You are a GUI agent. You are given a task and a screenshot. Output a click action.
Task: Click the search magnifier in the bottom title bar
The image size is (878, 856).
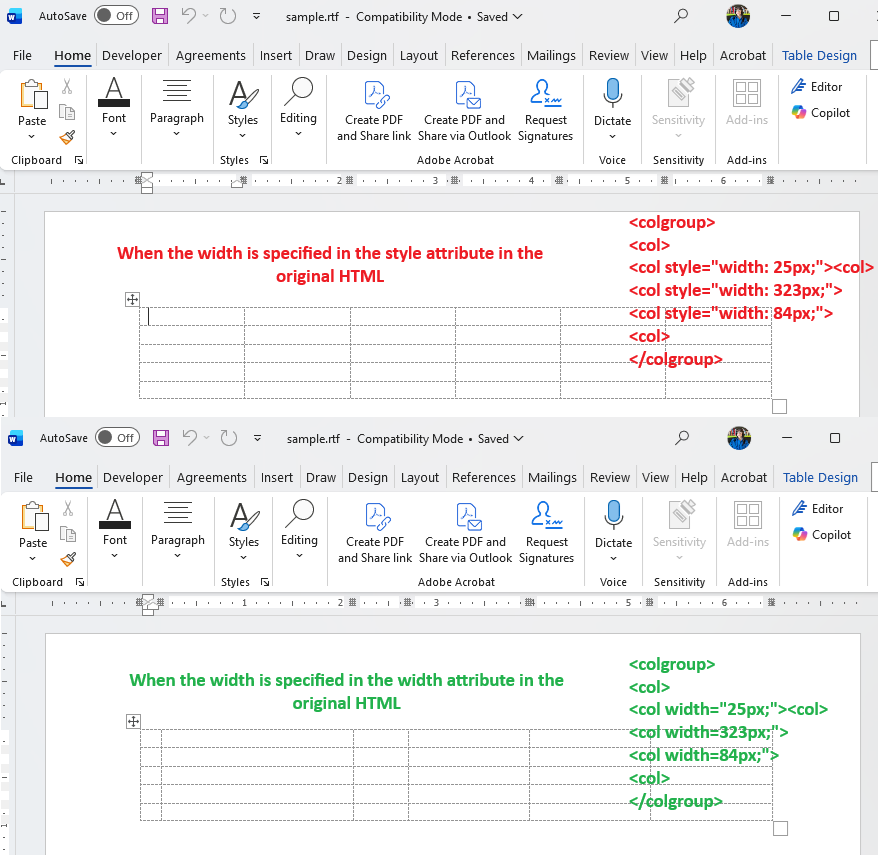click(682, 438)
